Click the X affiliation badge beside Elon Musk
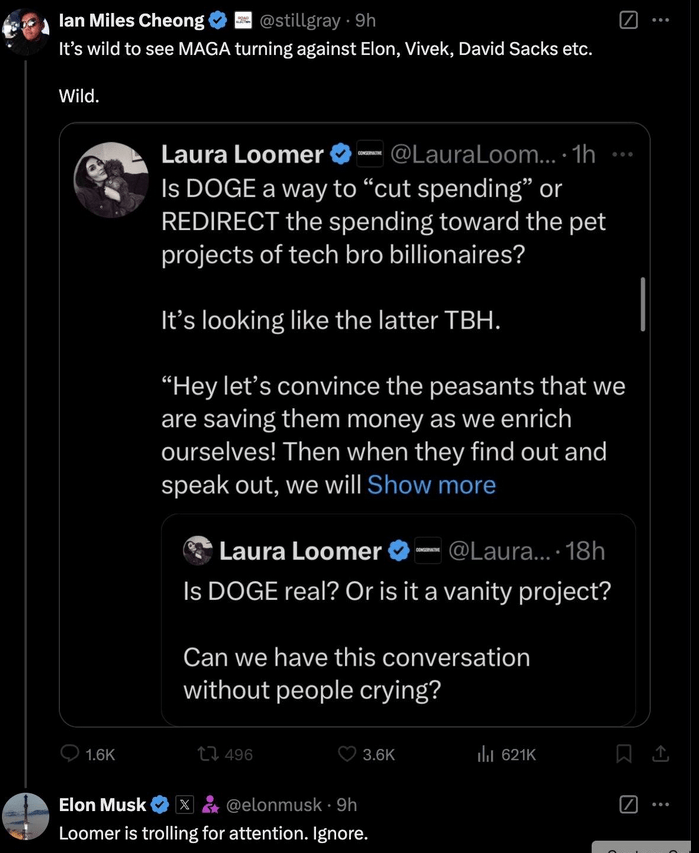Viewport: 699px width, 853px height. click(184, 804)
